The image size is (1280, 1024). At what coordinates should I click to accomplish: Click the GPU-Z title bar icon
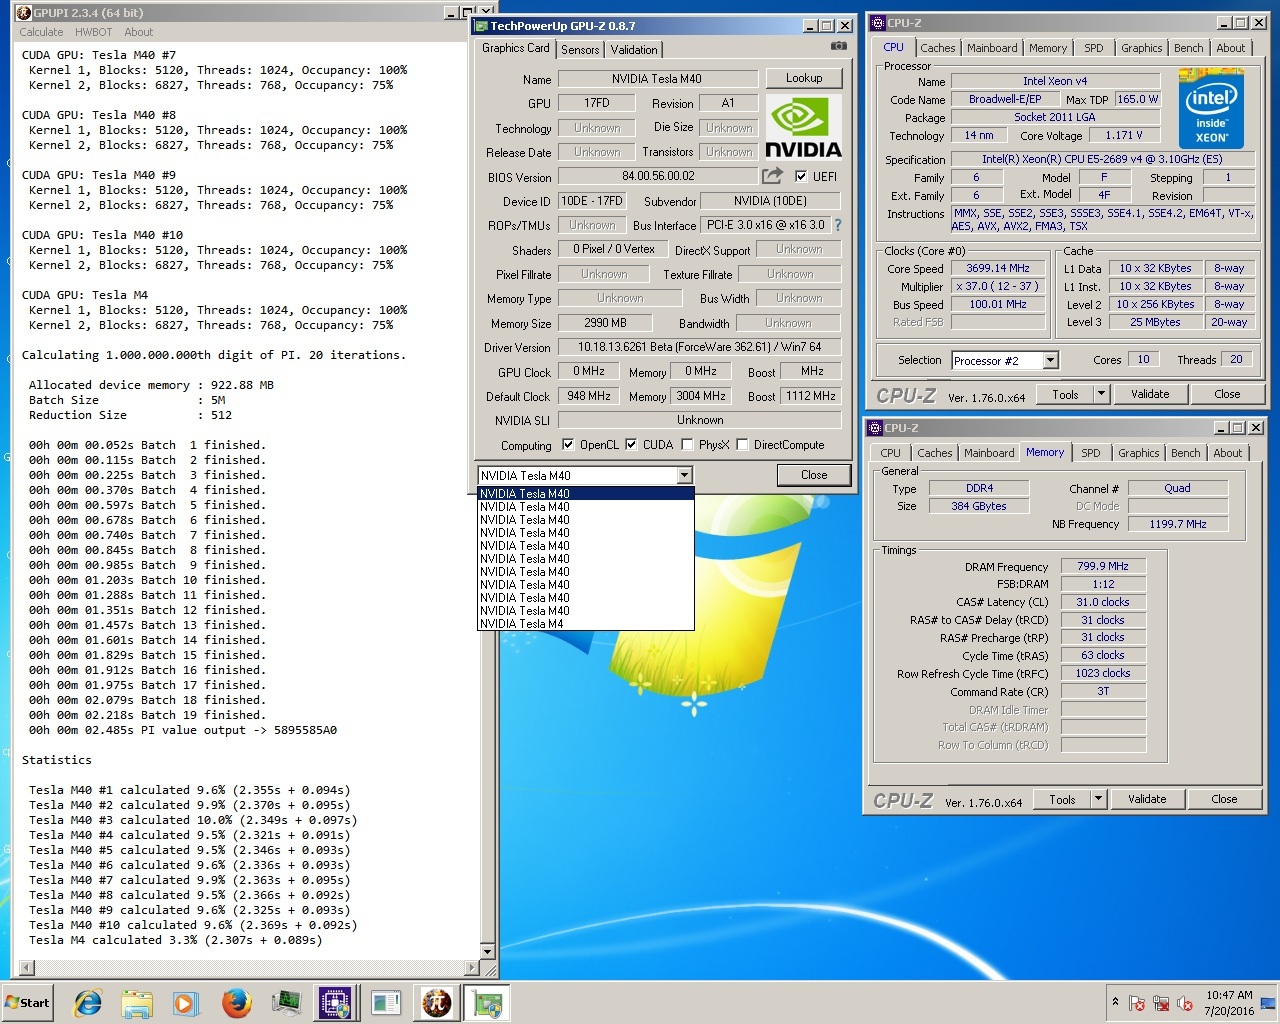[481, 26]
